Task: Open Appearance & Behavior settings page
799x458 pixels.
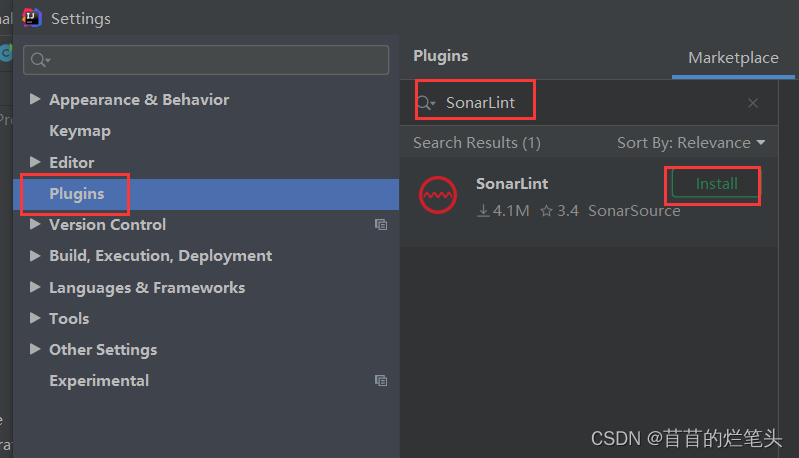Action: (x=139, y=100)
